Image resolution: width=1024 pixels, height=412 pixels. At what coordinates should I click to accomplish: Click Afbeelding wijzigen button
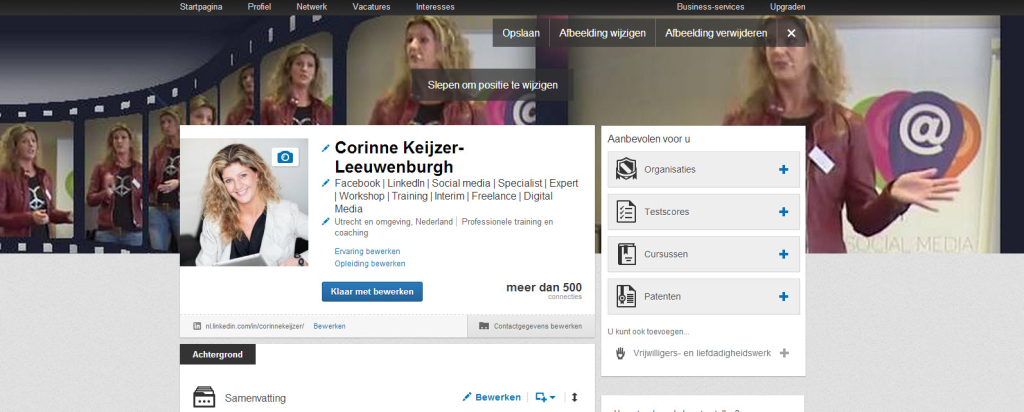click(x=602, y=33)
